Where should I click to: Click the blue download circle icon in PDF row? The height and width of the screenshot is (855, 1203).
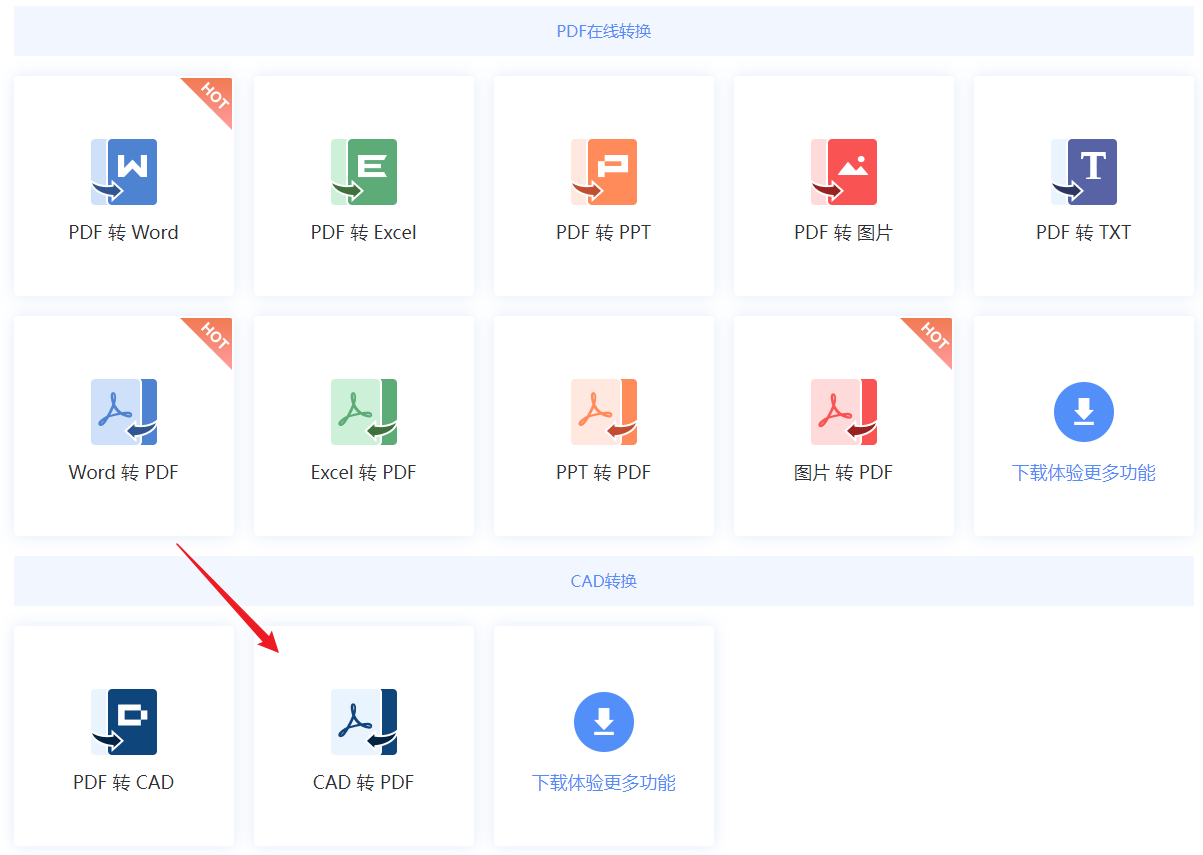(x=1084, y=412)
